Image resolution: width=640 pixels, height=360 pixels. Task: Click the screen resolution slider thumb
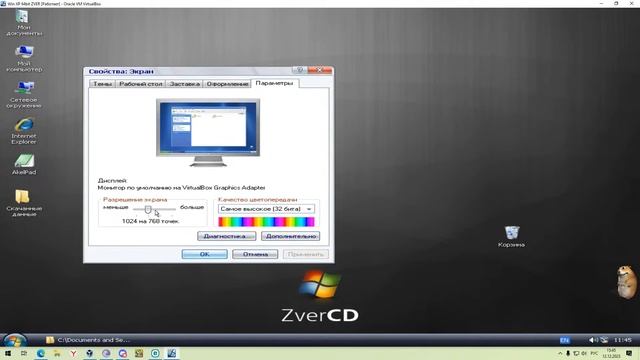(x=148, y=209)
